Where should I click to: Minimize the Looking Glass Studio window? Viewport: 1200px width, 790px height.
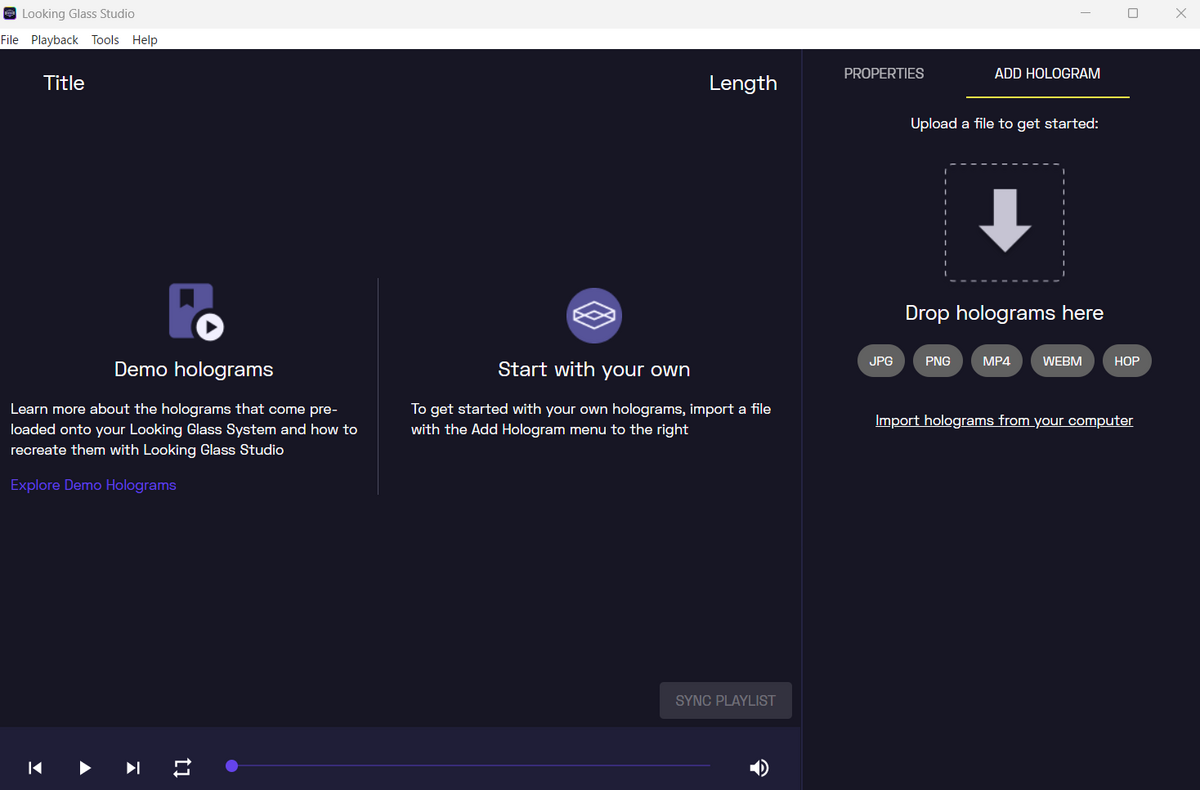(1086, 14)
